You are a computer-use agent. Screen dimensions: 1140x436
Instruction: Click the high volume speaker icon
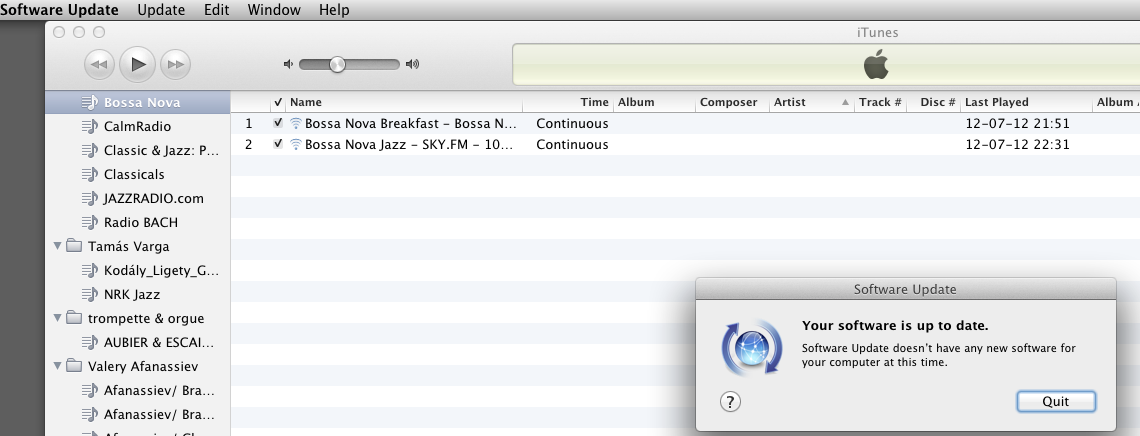413,64
